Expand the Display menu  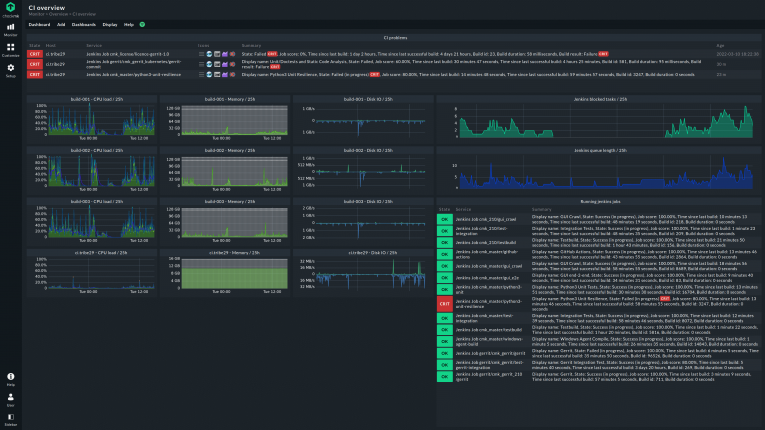pos(110,23)
